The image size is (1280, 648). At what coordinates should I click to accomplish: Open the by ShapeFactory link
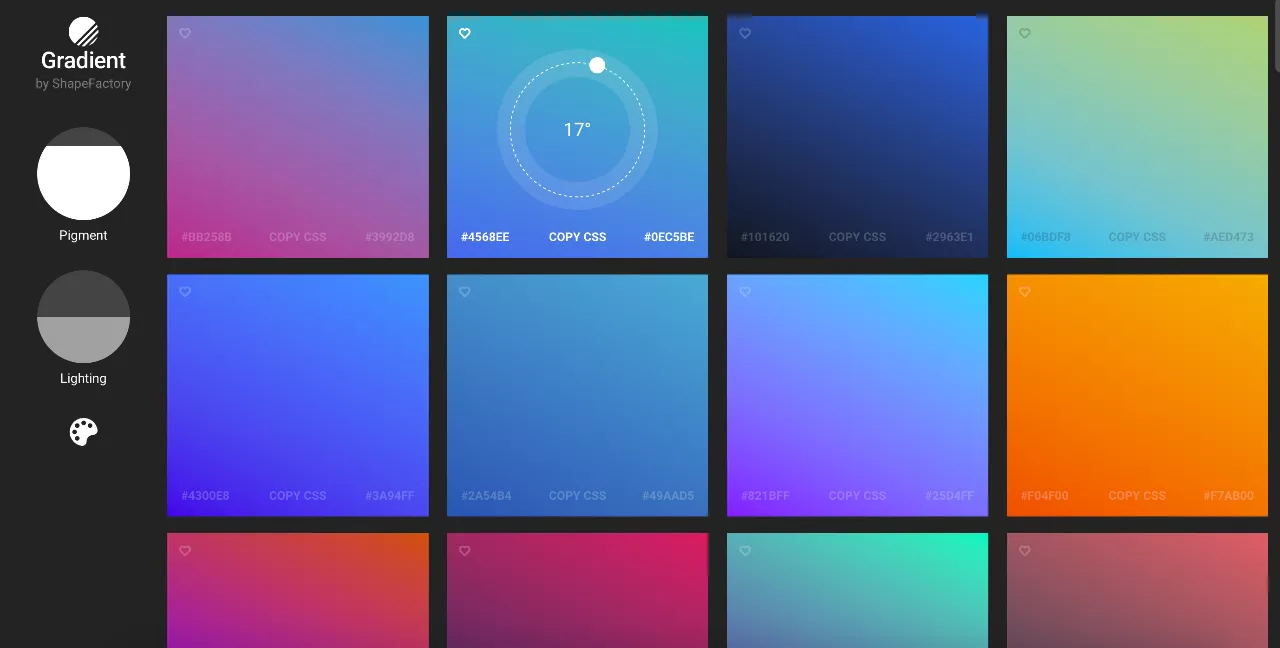[83, 84]
